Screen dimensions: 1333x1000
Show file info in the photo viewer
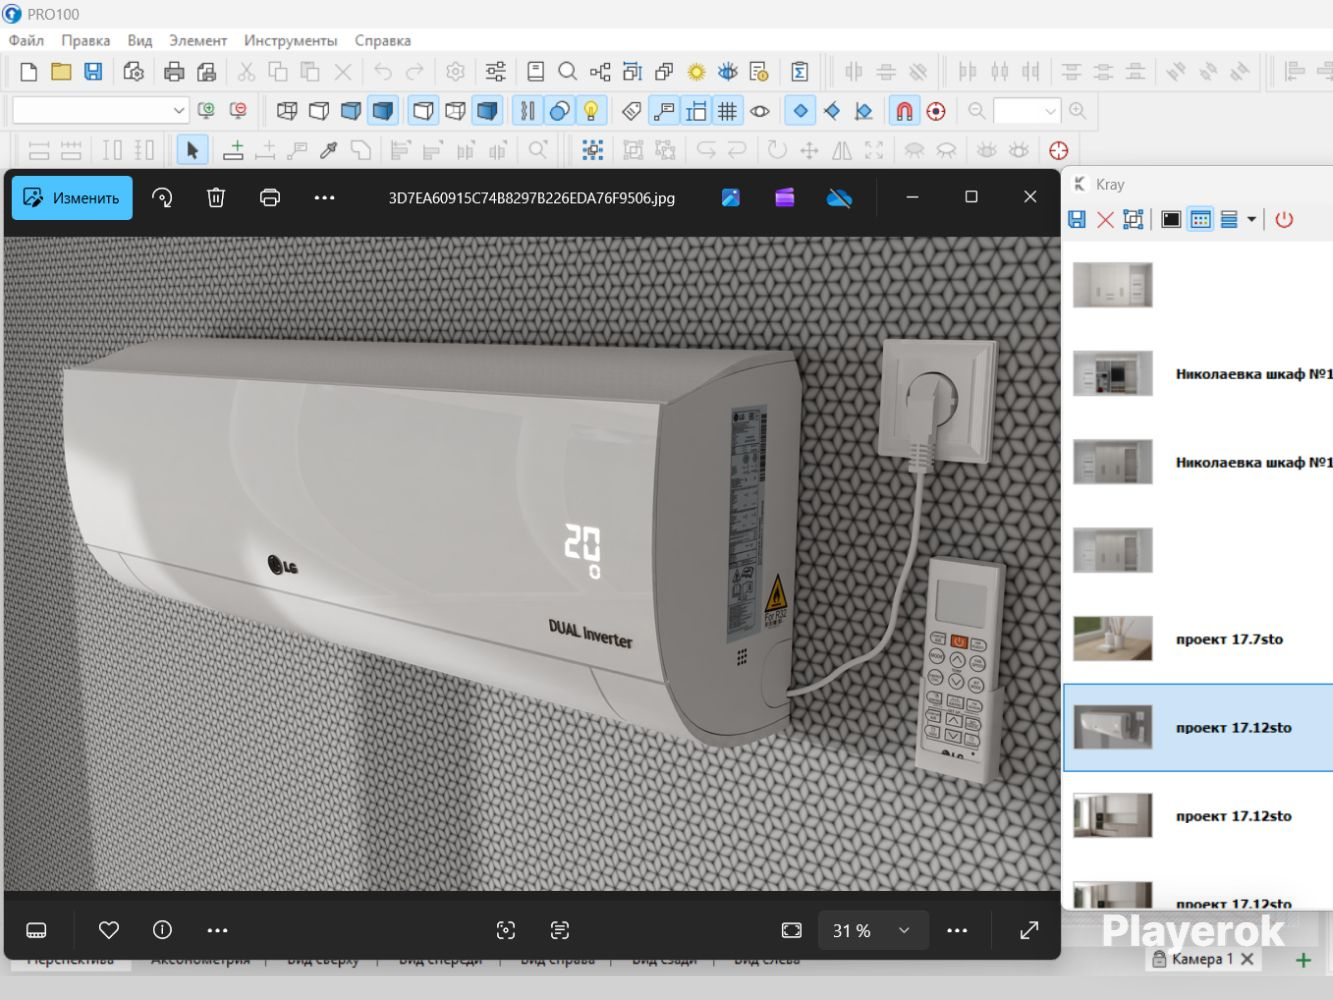pyautogui.click(x=162, y=930)
